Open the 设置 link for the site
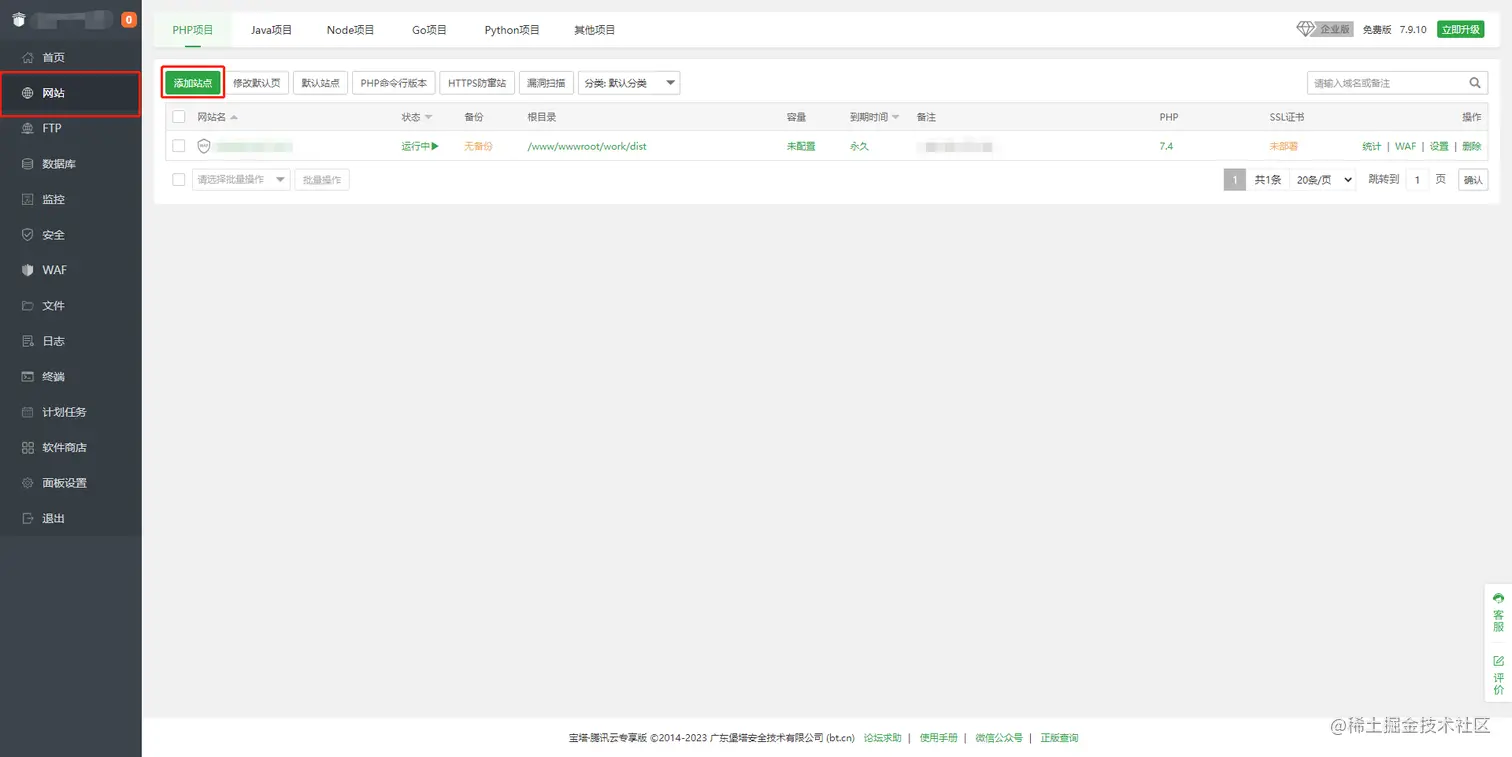Screen dimensions: 1512x757 [1439, 146]
